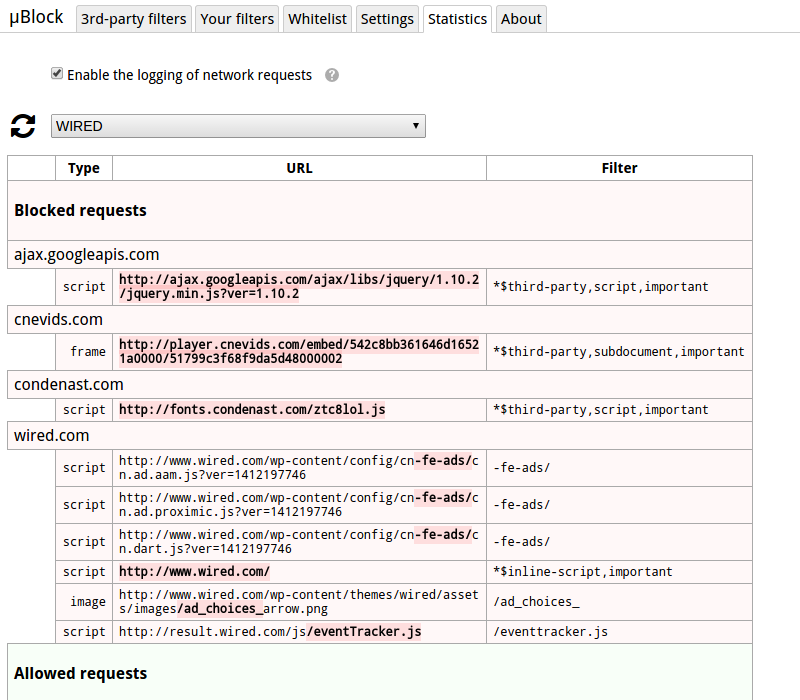Viewport: 800px width, 700px height.
Task: Open the Settings tab
Action: coord(387,19)
